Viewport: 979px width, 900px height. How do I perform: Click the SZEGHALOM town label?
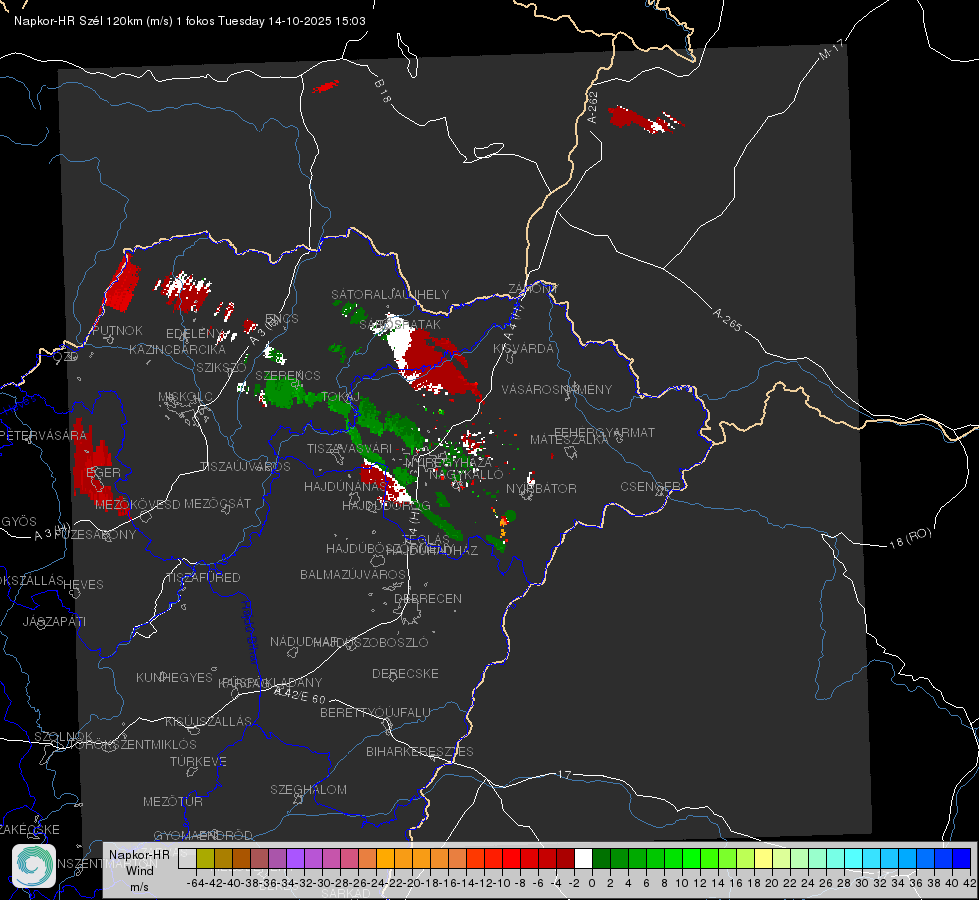pos(308,789)
